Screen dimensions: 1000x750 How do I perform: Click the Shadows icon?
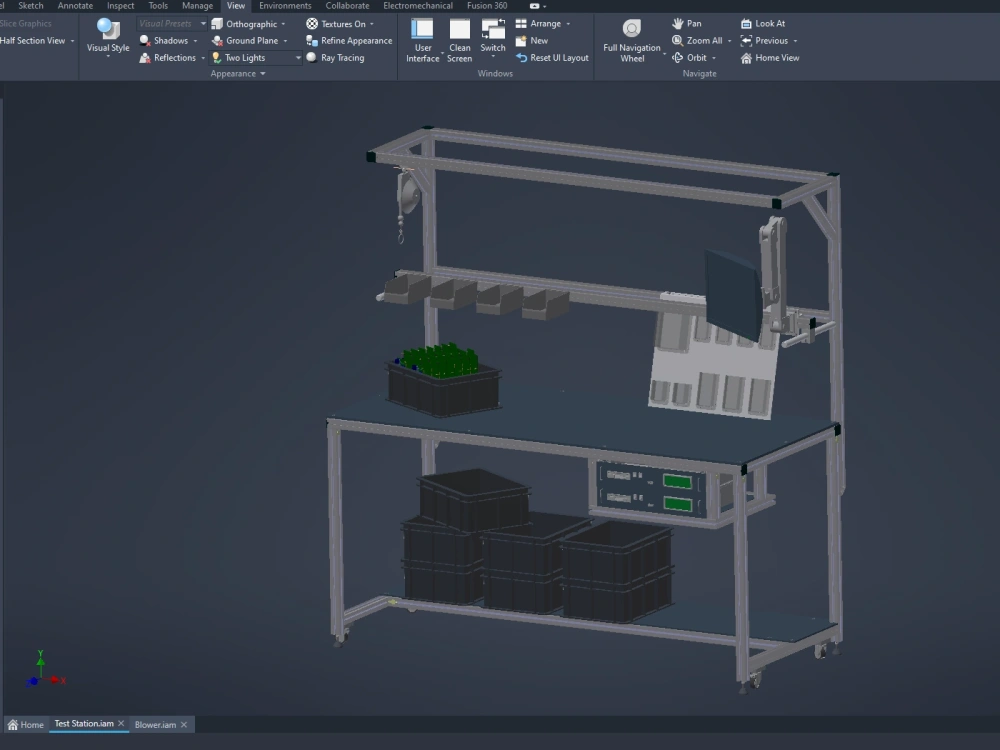145,41
